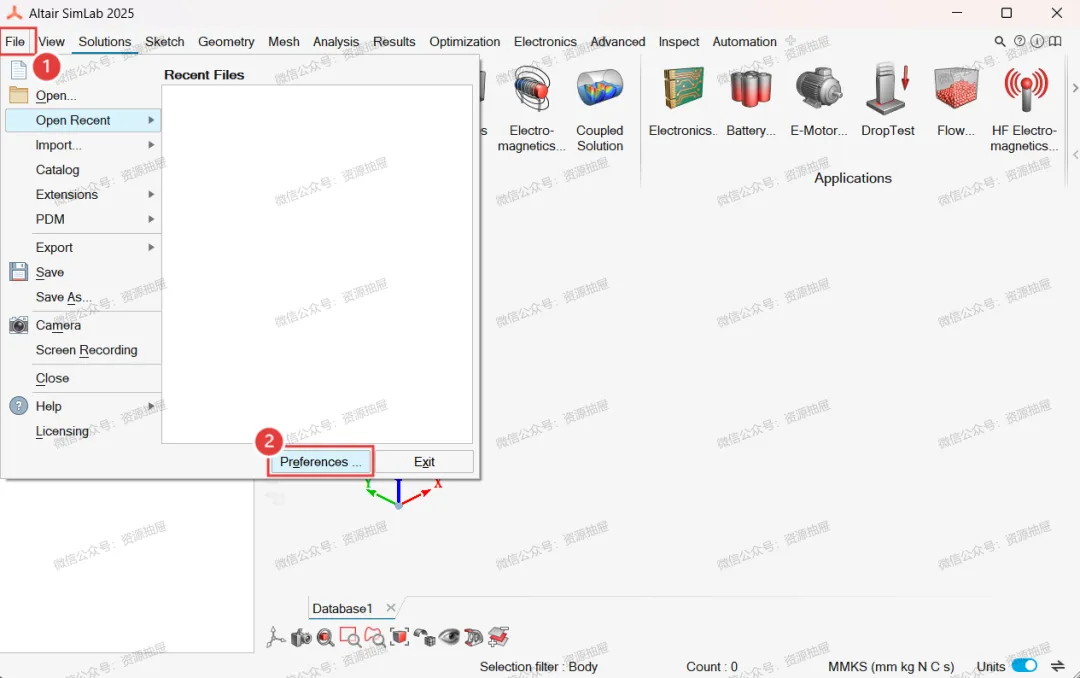
Task: Select the Battery application icon
Action: (x=751, y=89)
